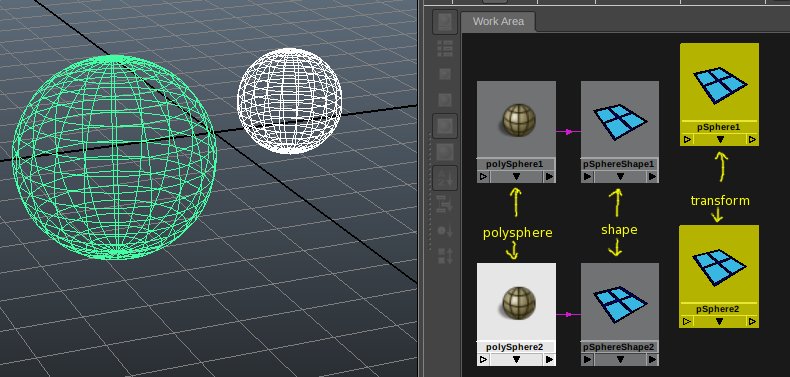This screenshot has width=790, height=377.
Task: Click the A-Z sort icon in sidebar
Action: (445, 178)
